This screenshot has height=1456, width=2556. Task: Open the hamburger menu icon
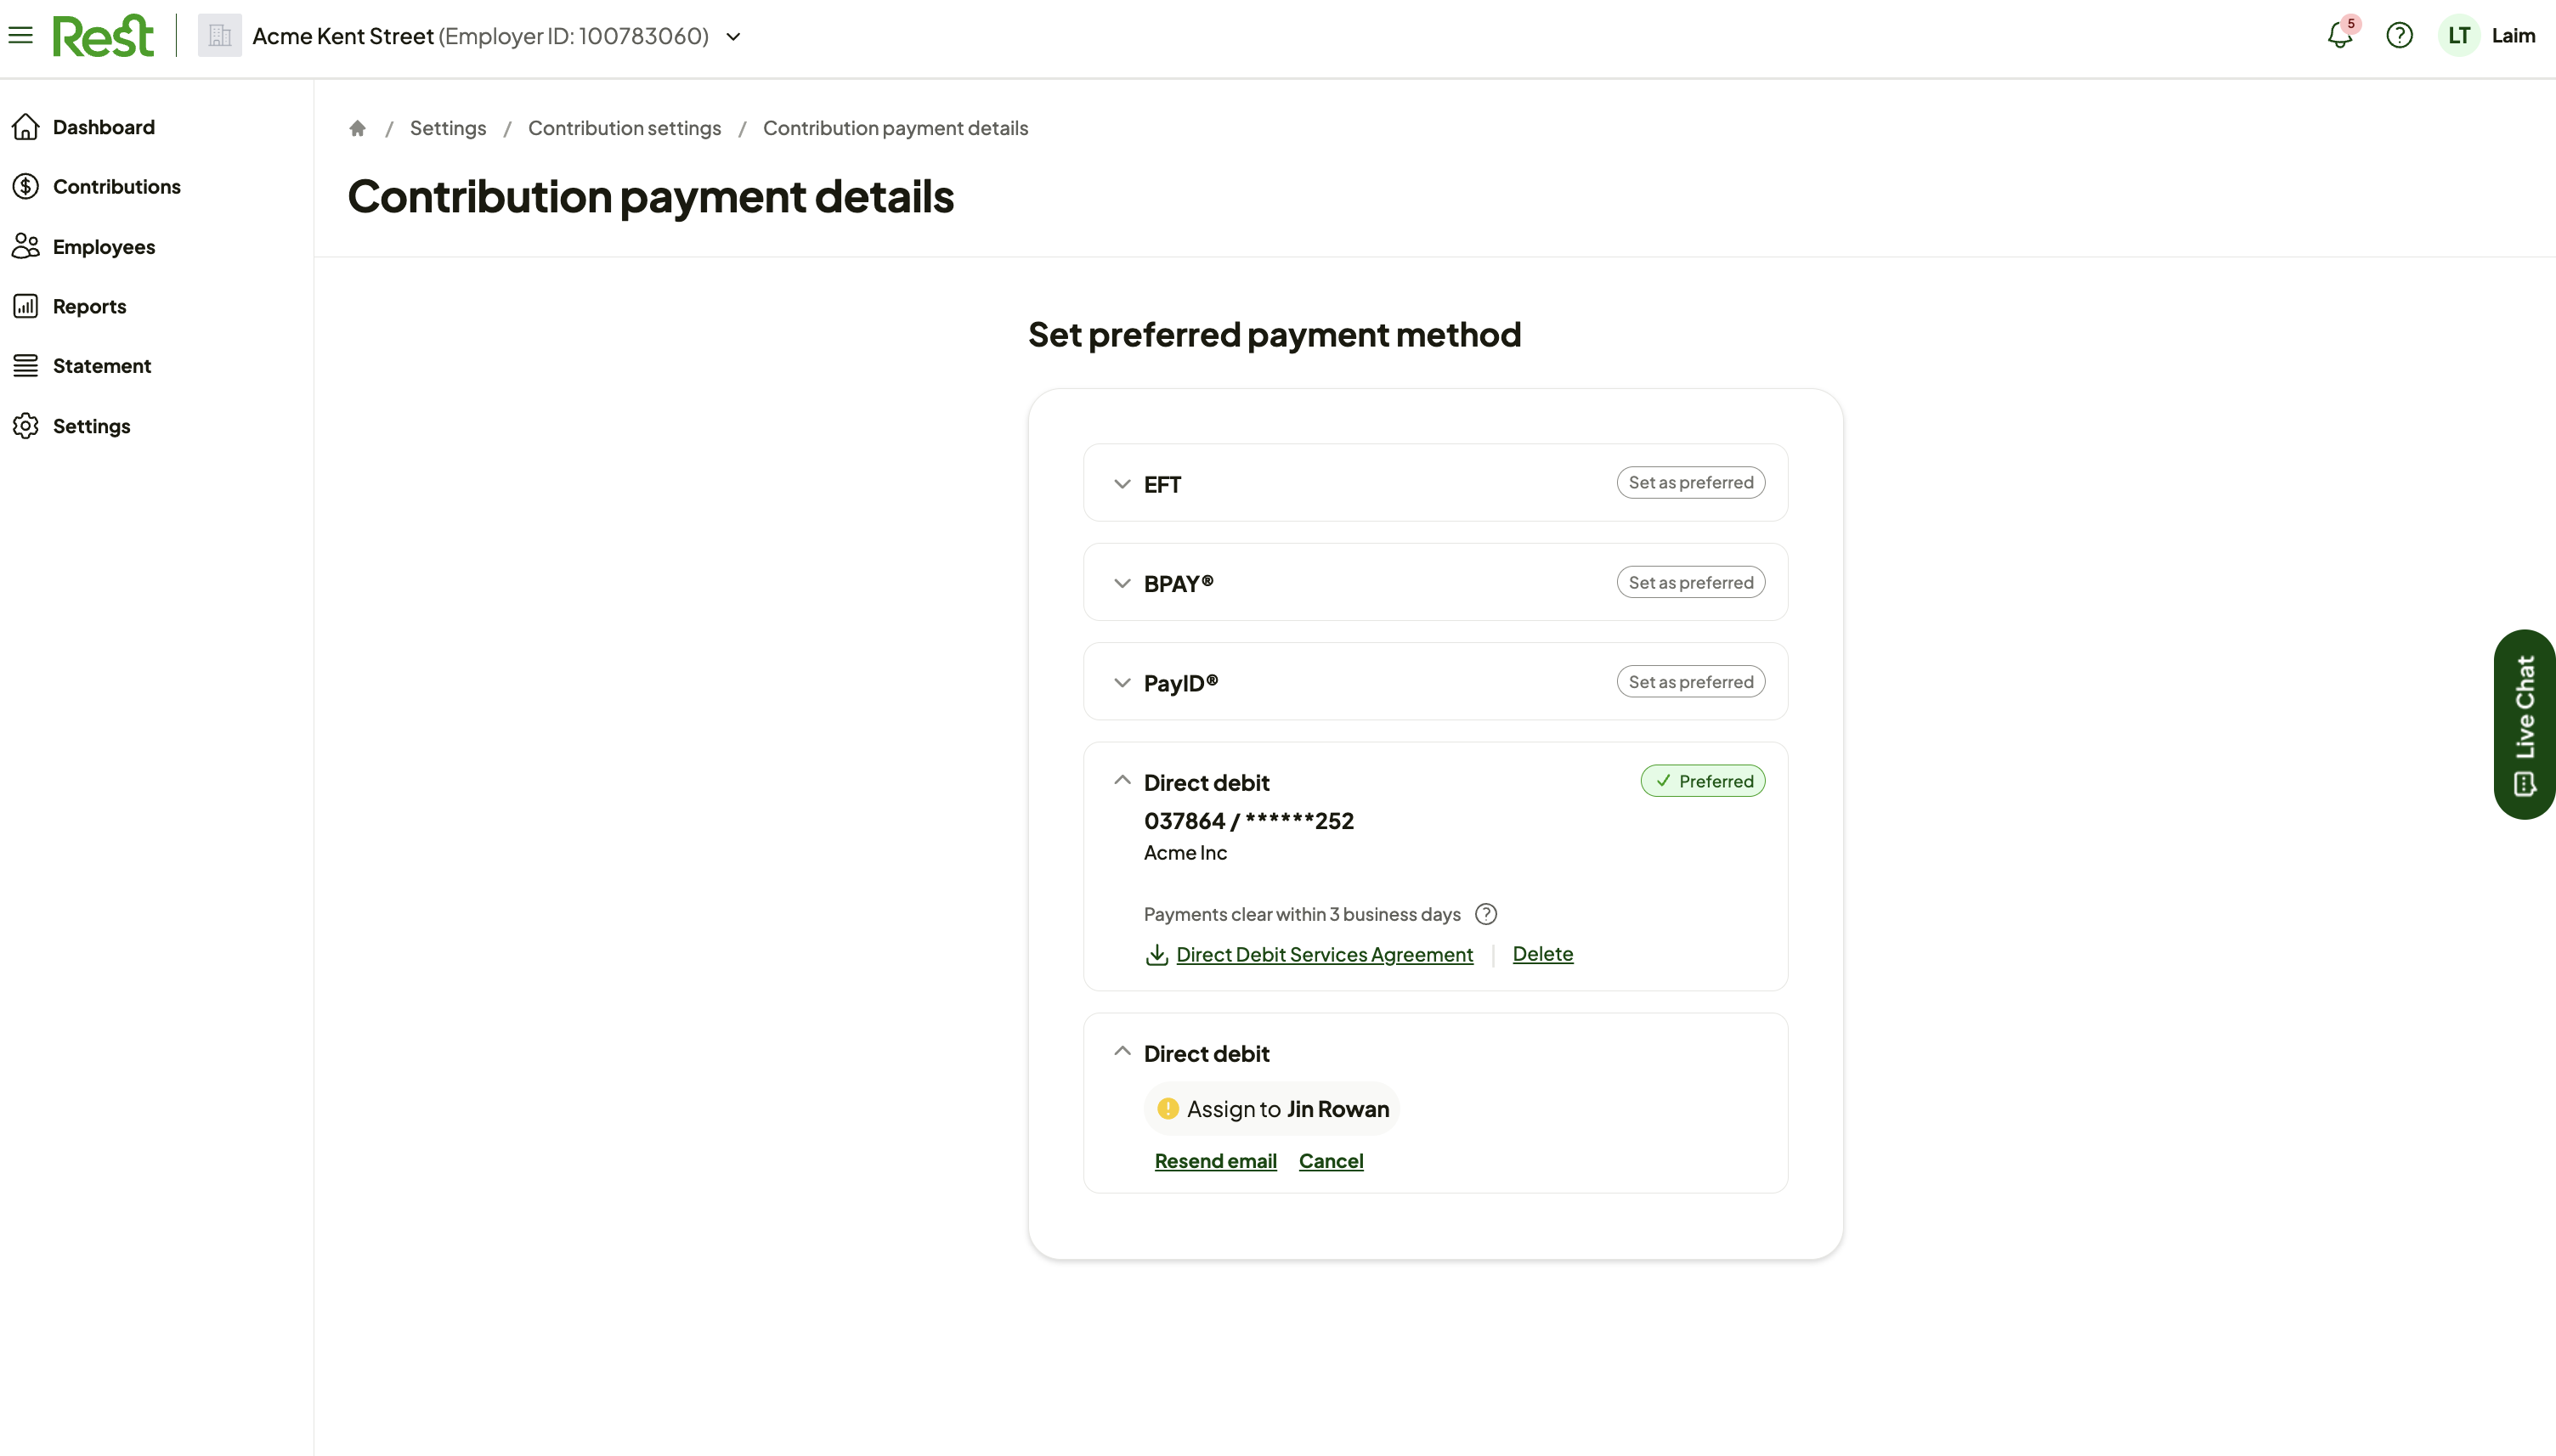click(x=20, y=36)
